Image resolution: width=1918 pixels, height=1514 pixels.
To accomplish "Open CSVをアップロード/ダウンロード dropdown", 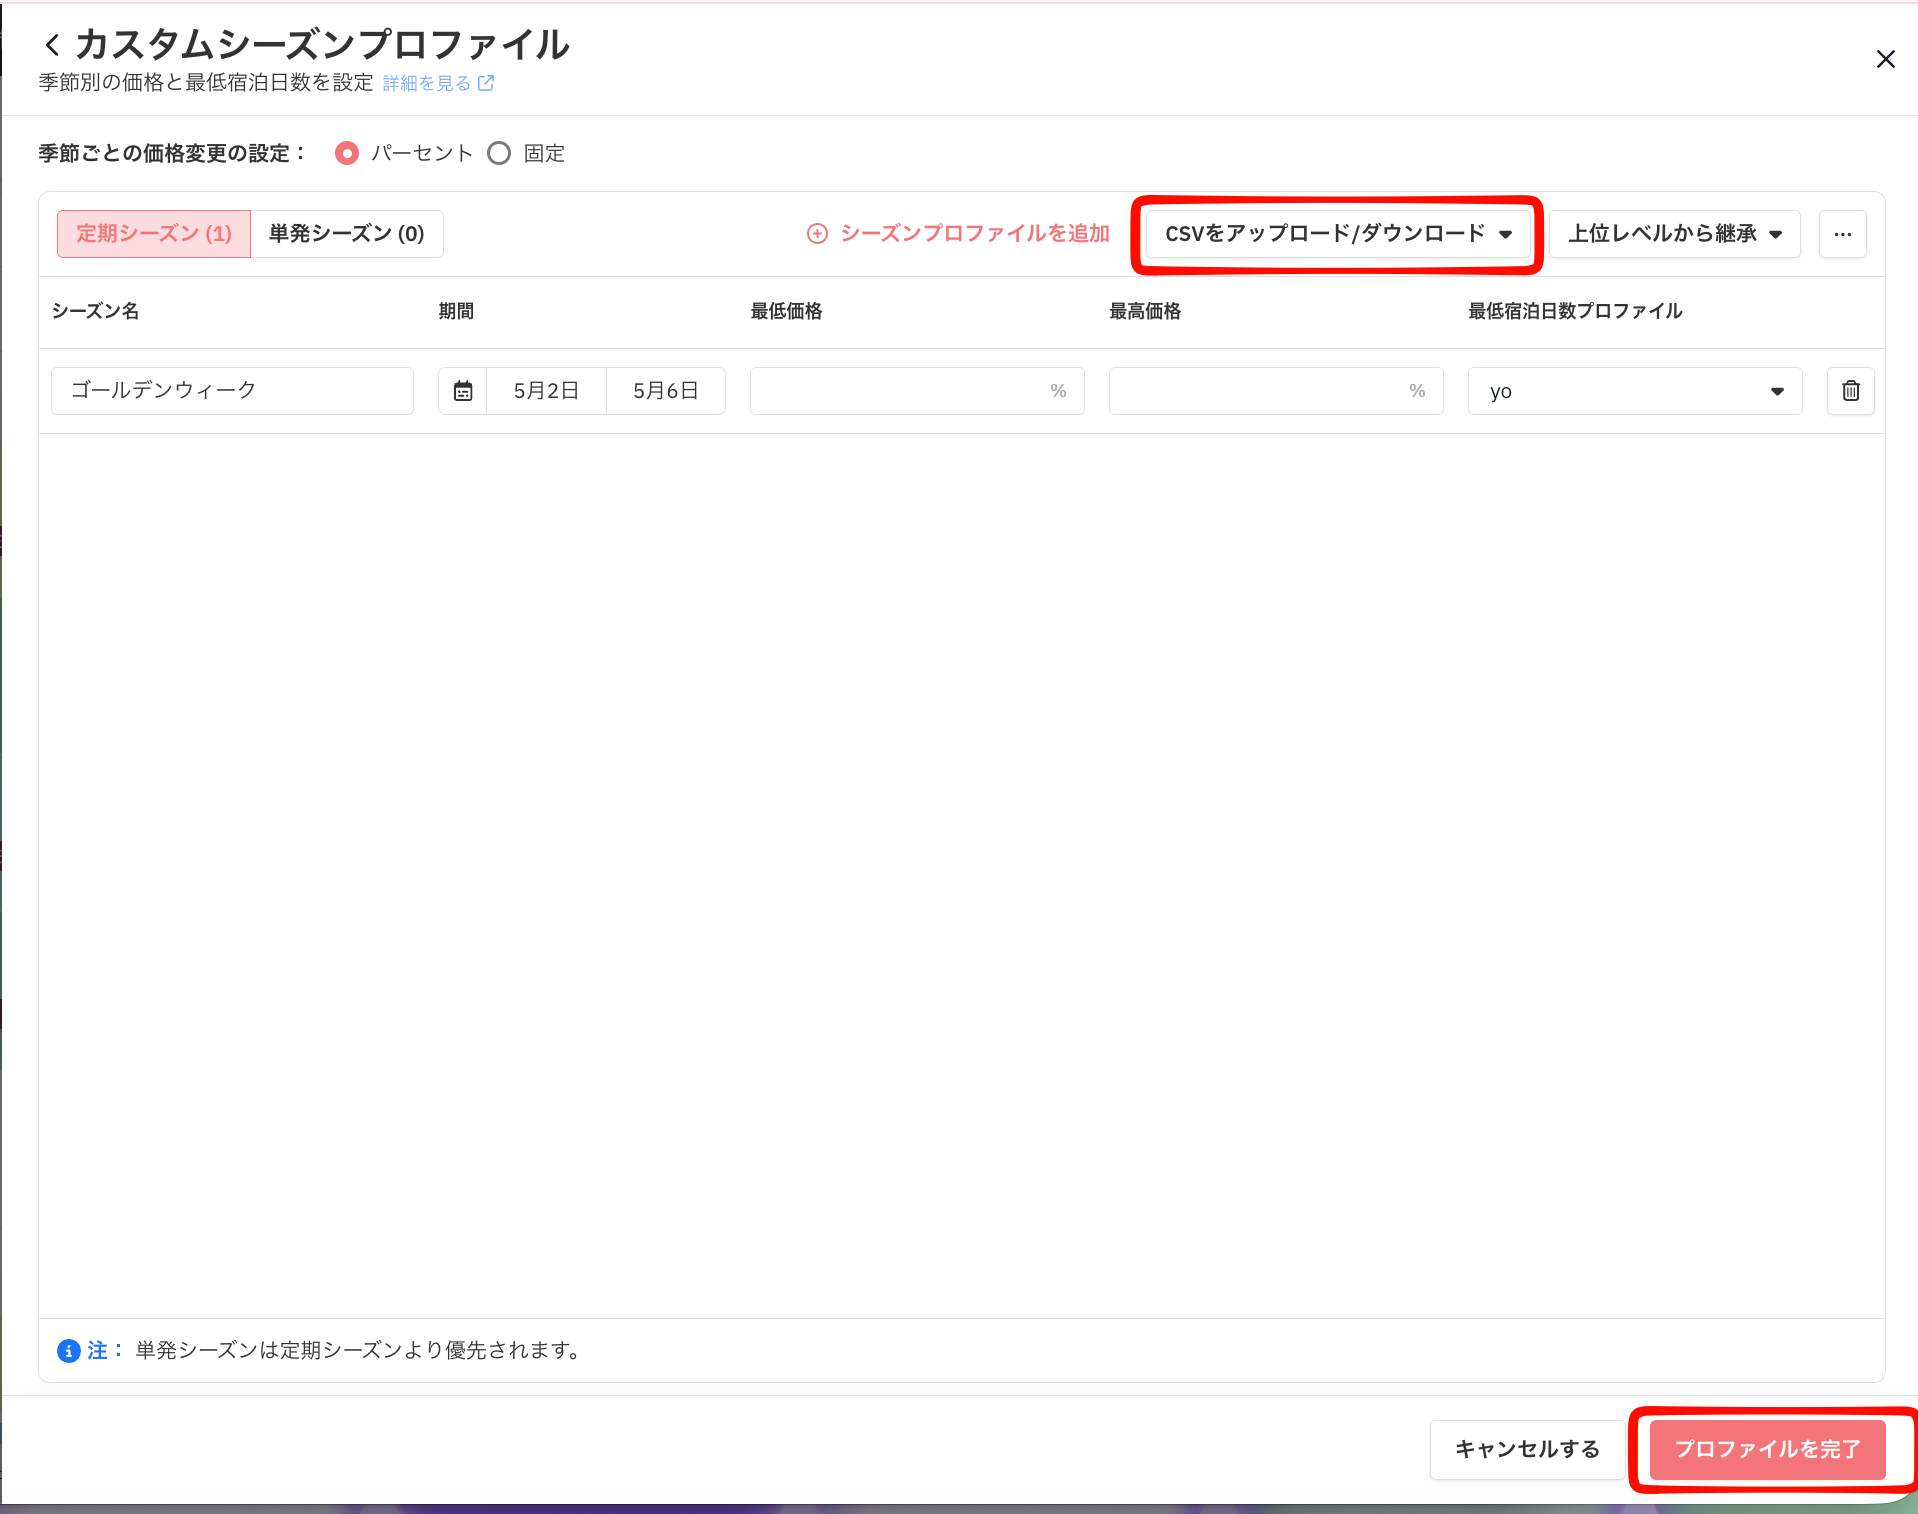I will click(1337, 234).
